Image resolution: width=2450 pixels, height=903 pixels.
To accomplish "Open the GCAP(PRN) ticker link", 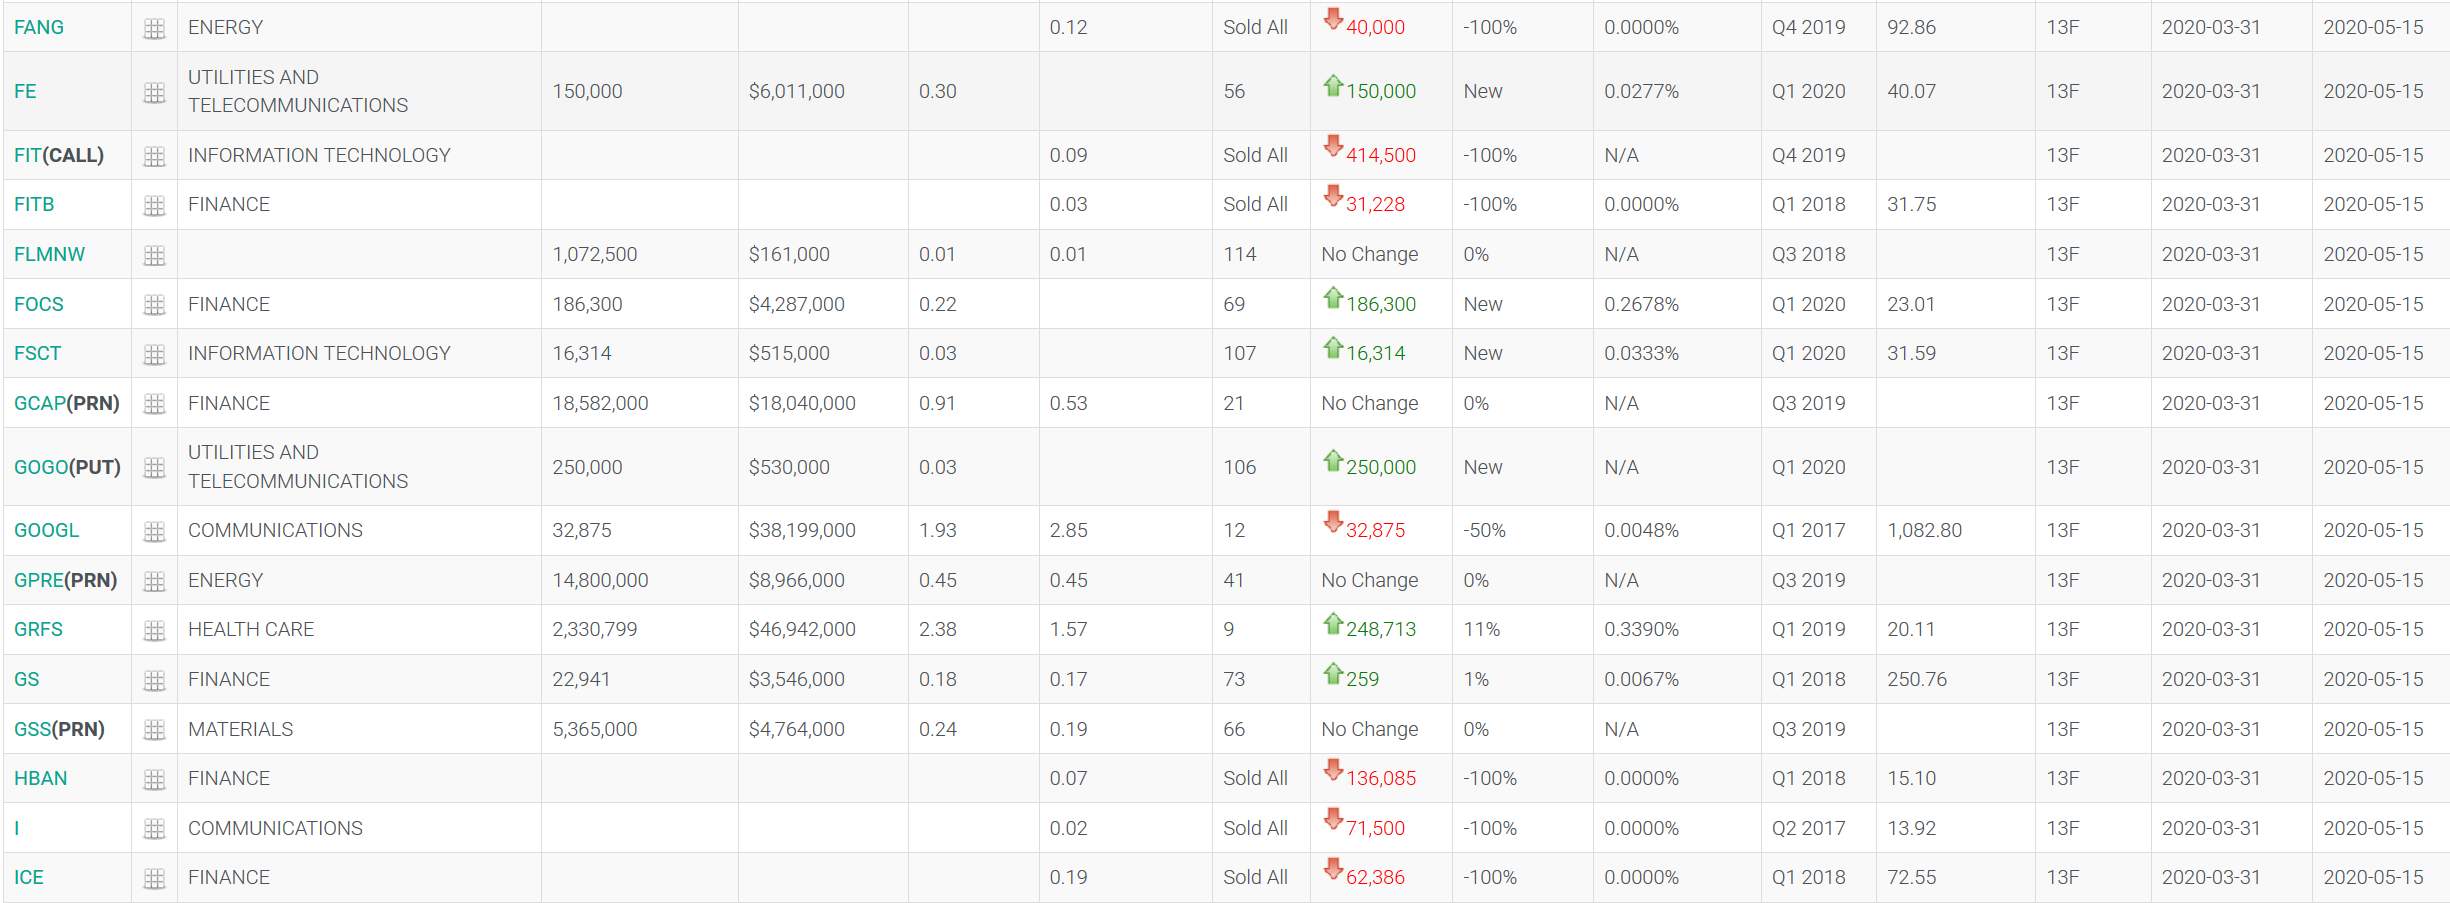I will pos(67,404).
